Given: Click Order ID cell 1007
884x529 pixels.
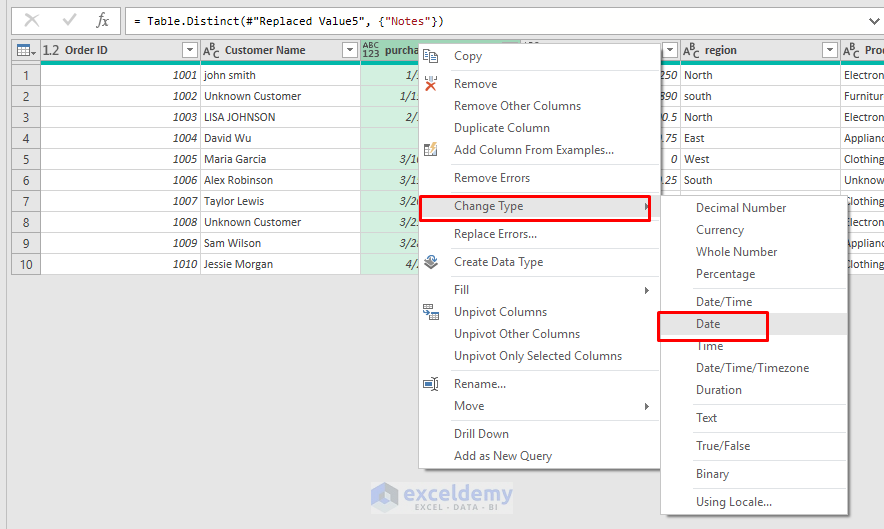Looking at the screenshot, I should pos(120,201).
